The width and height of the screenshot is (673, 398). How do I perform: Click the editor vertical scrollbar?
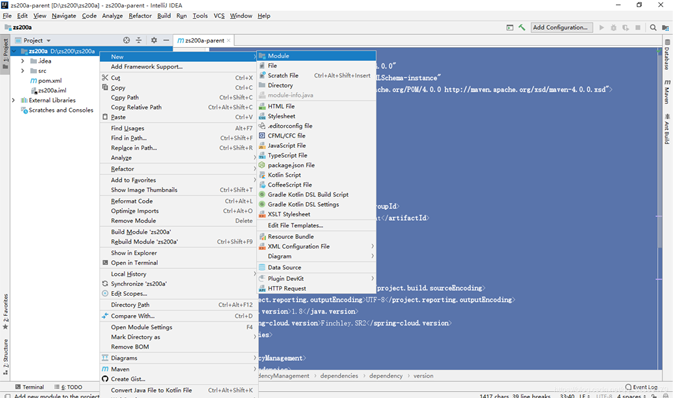pyautogui.click(x=659, y=150)
